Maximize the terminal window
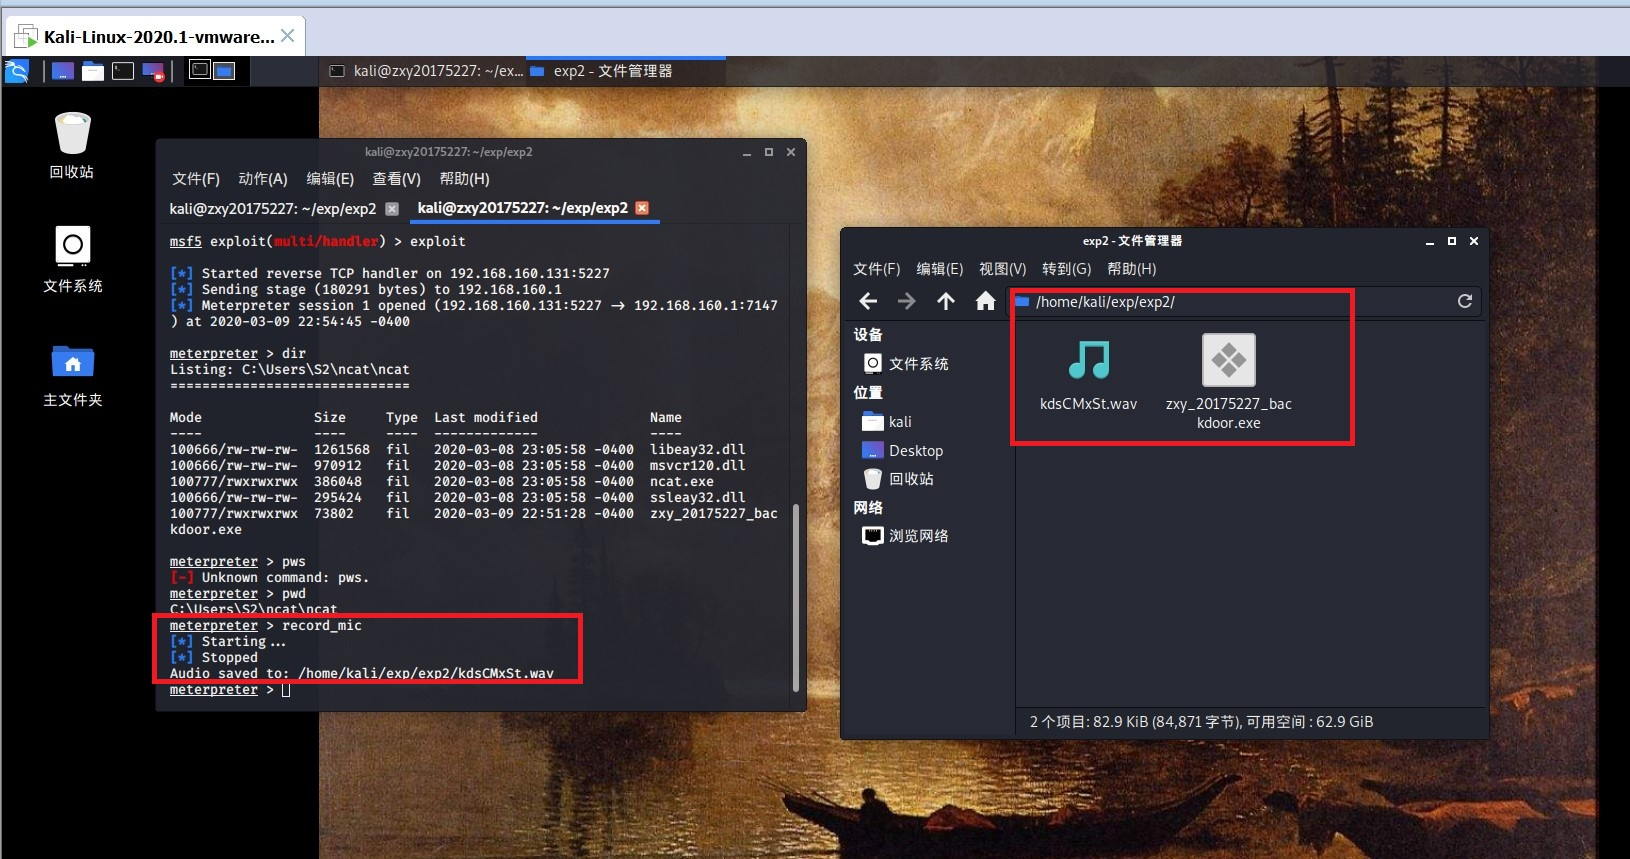 (x=769, y=152)
